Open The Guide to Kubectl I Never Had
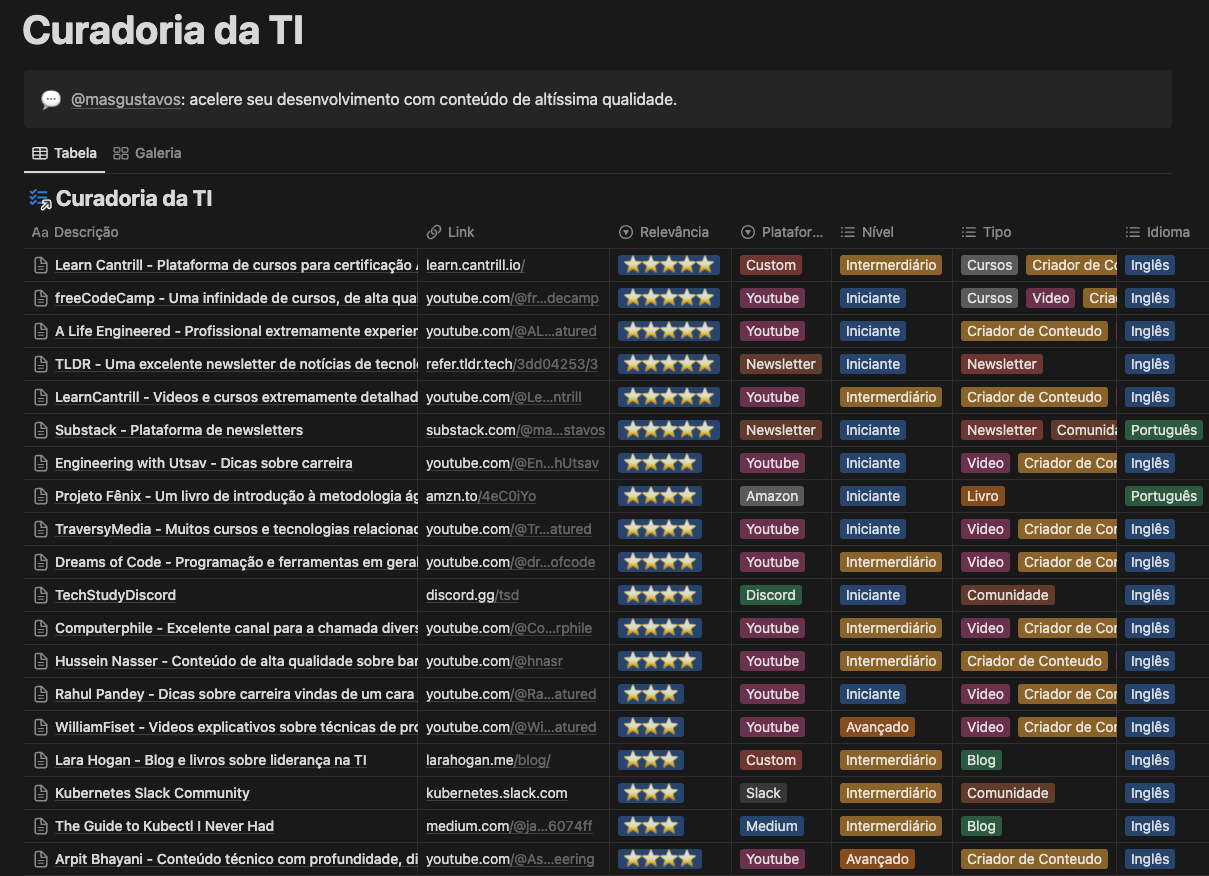Image resolution: width=1209 pixels, height=876 pixels. click(x=164, y=826)
